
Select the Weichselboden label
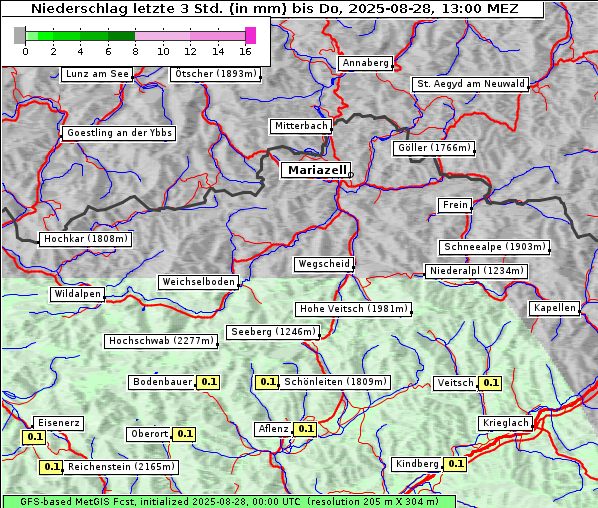pyautogui.click(x=199, y=282)
